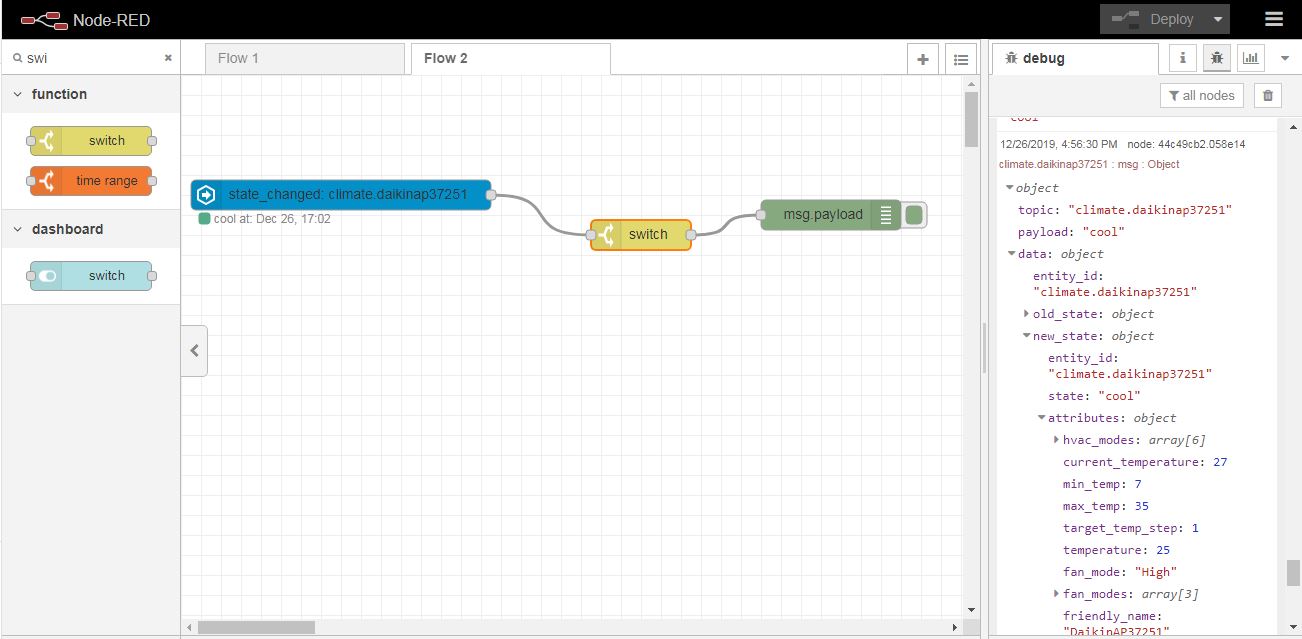The height and width of the screenshot is (639, 1302).
Task: Collapse the new_state object
Action: (1026, 336)
